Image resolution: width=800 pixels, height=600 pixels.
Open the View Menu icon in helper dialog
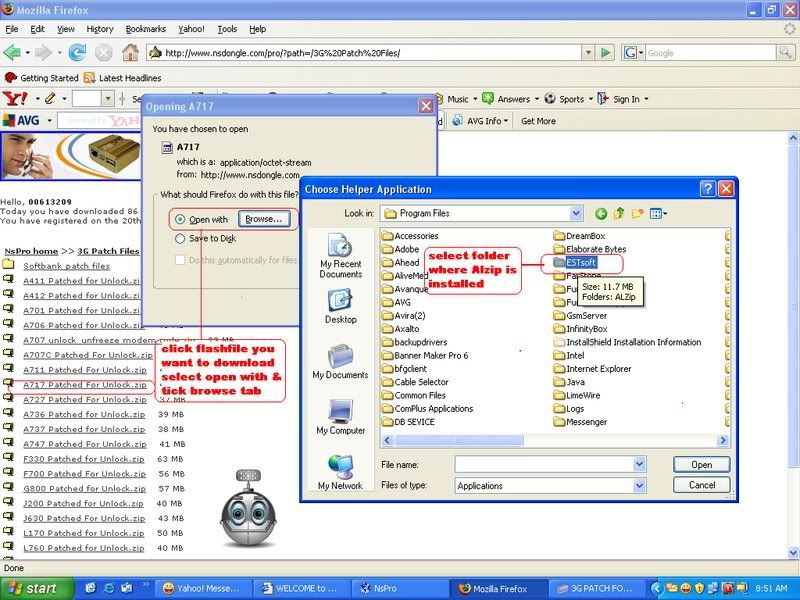pos(658,213)
